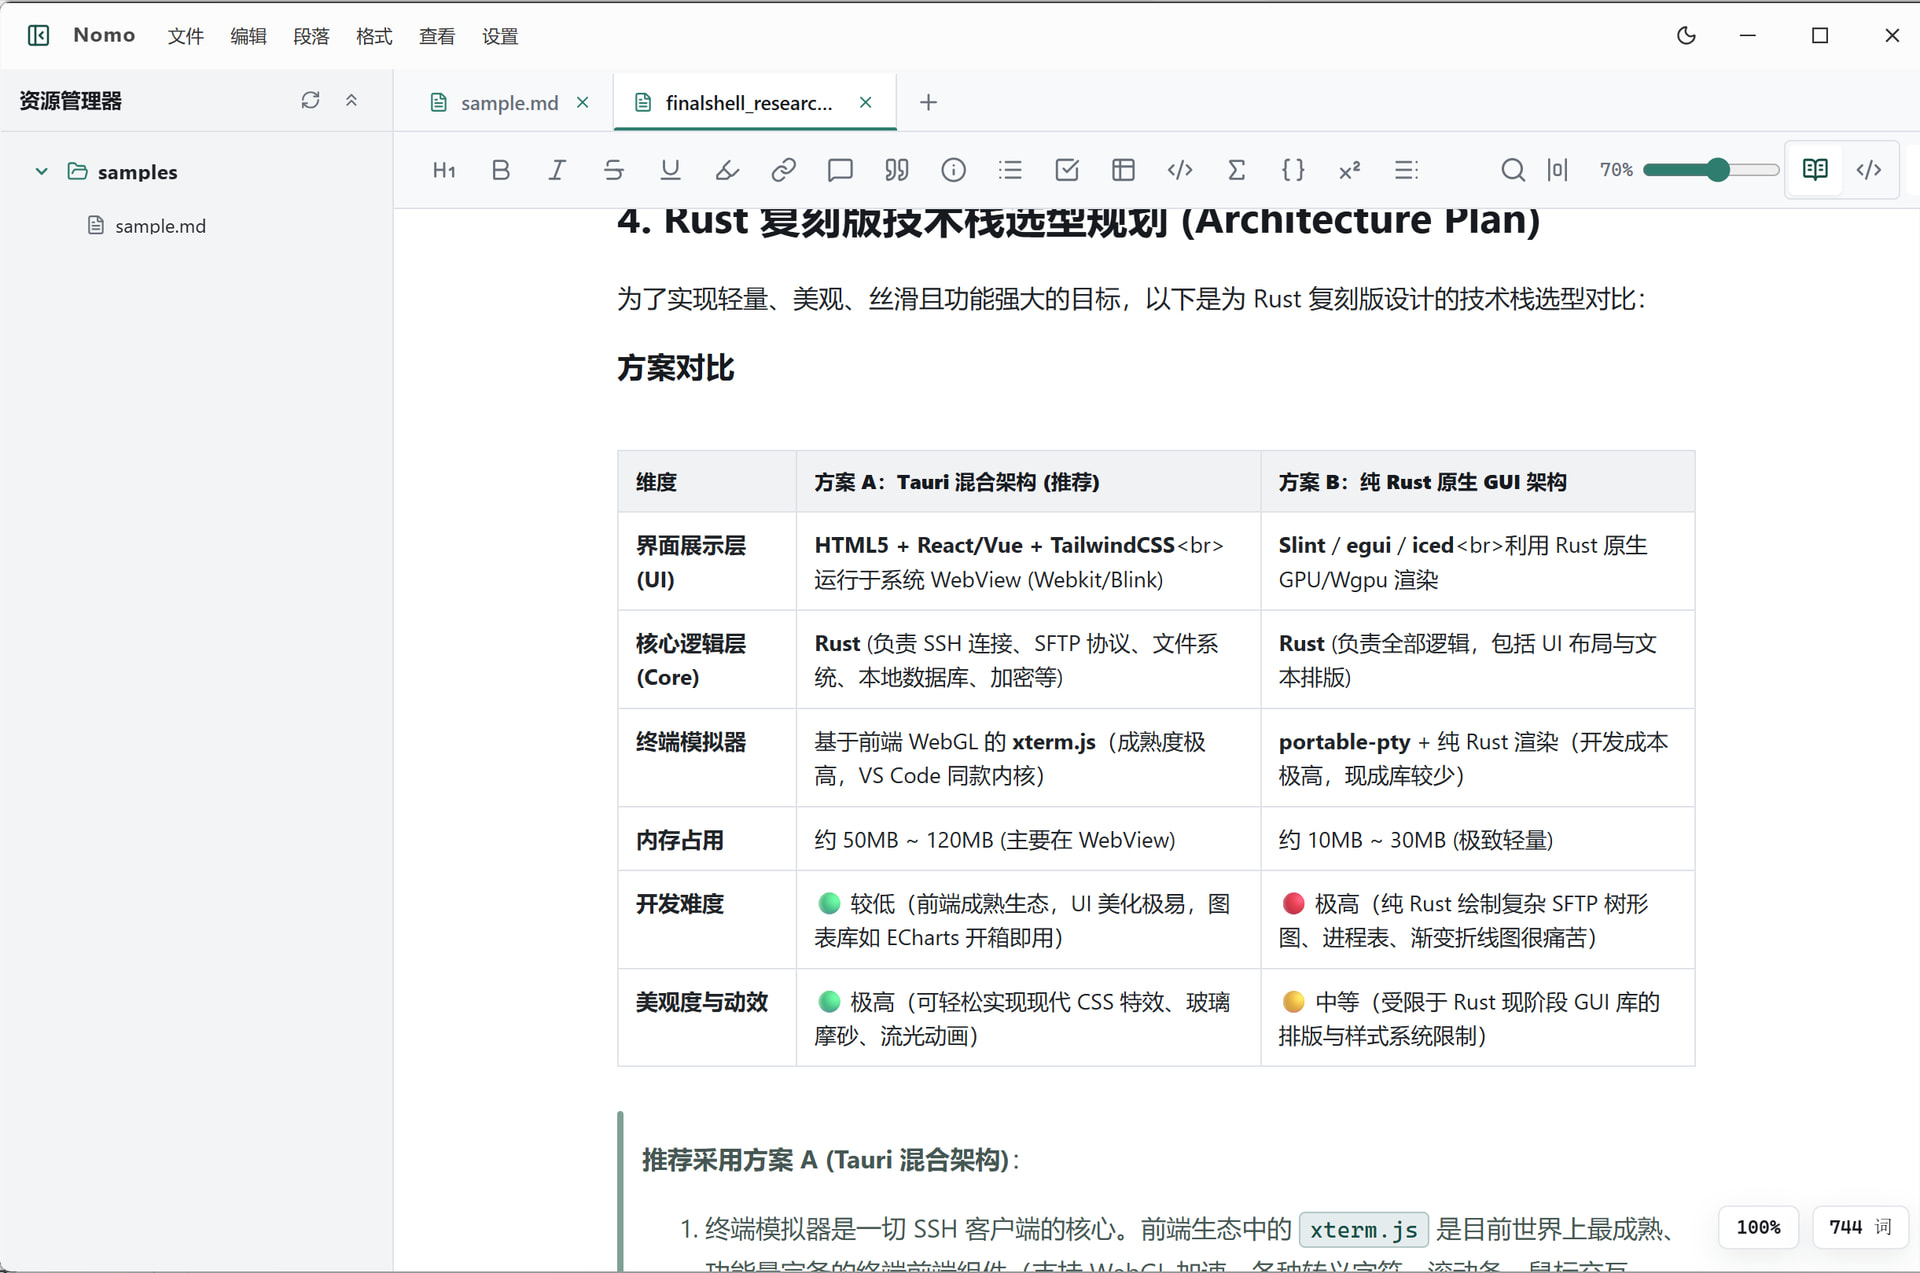Add a new tab with the plus button
Image resolution: width=1920 pixels, height=1273 pixels.
[x=928, y=102]
